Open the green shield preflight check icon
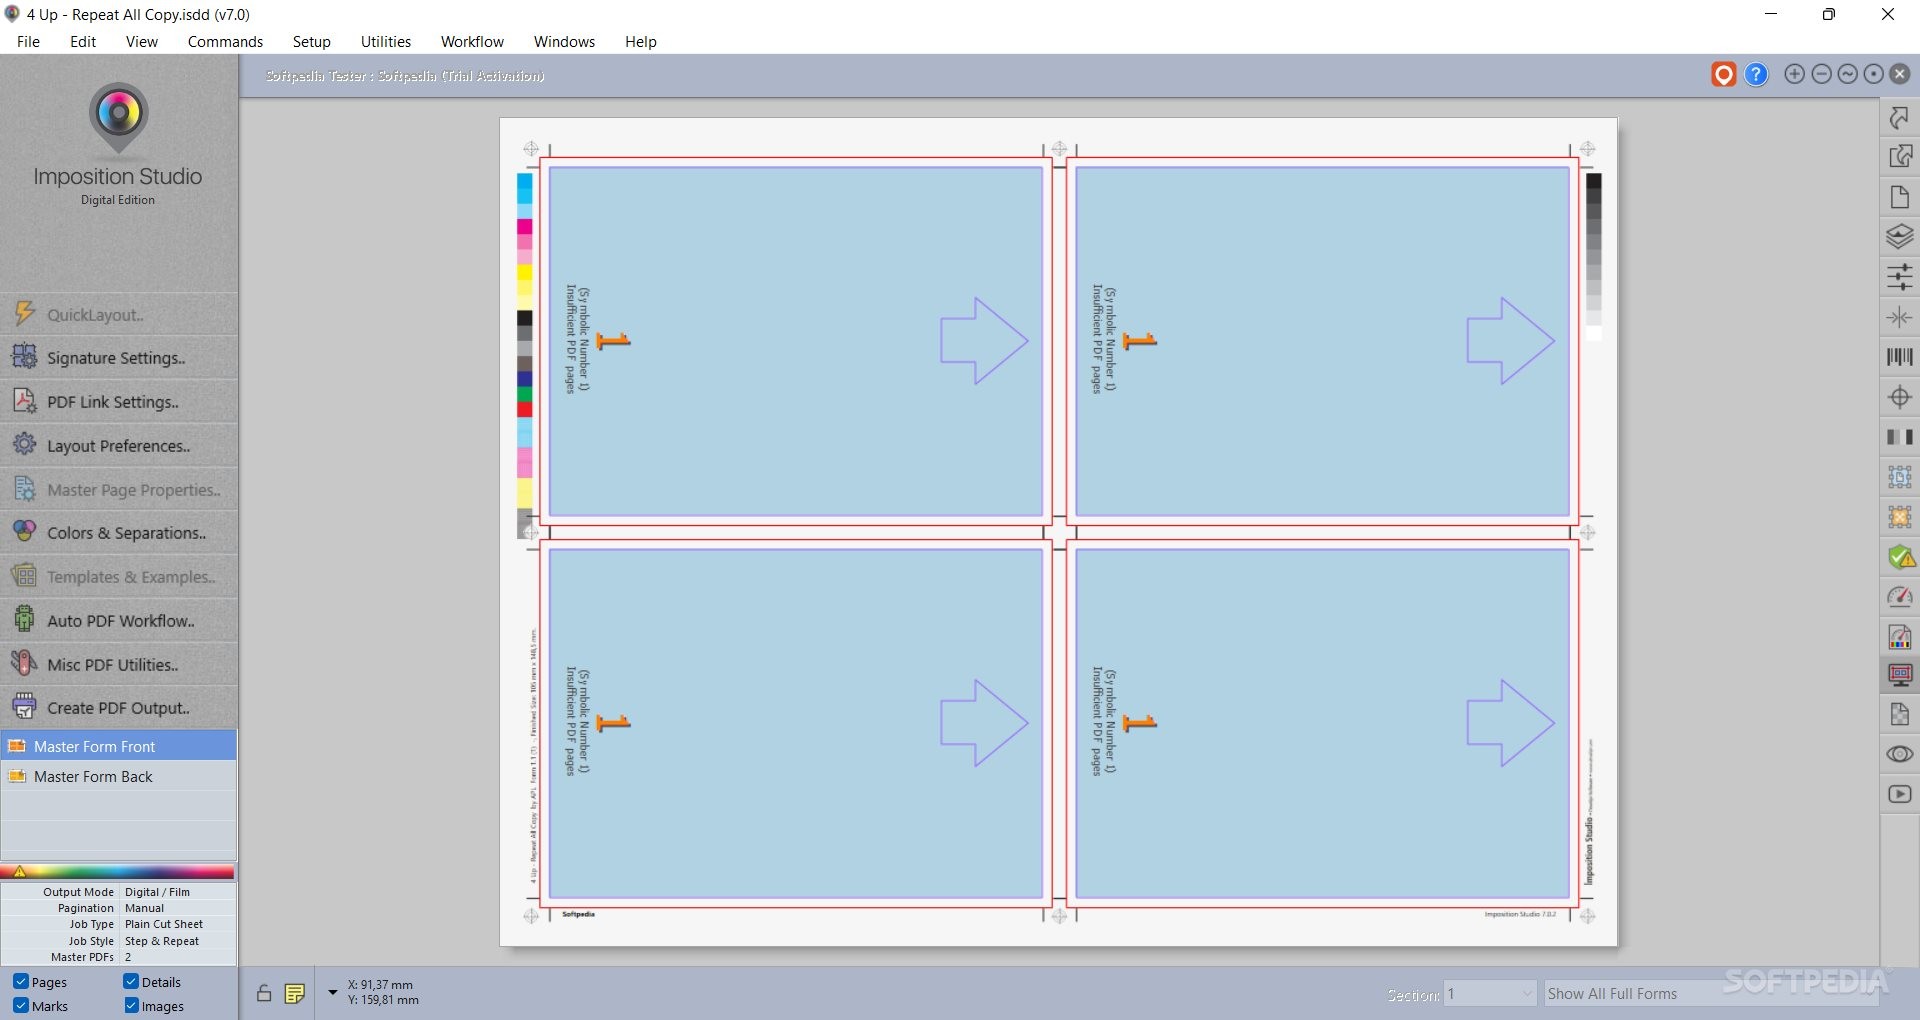 coord(1899,557)
